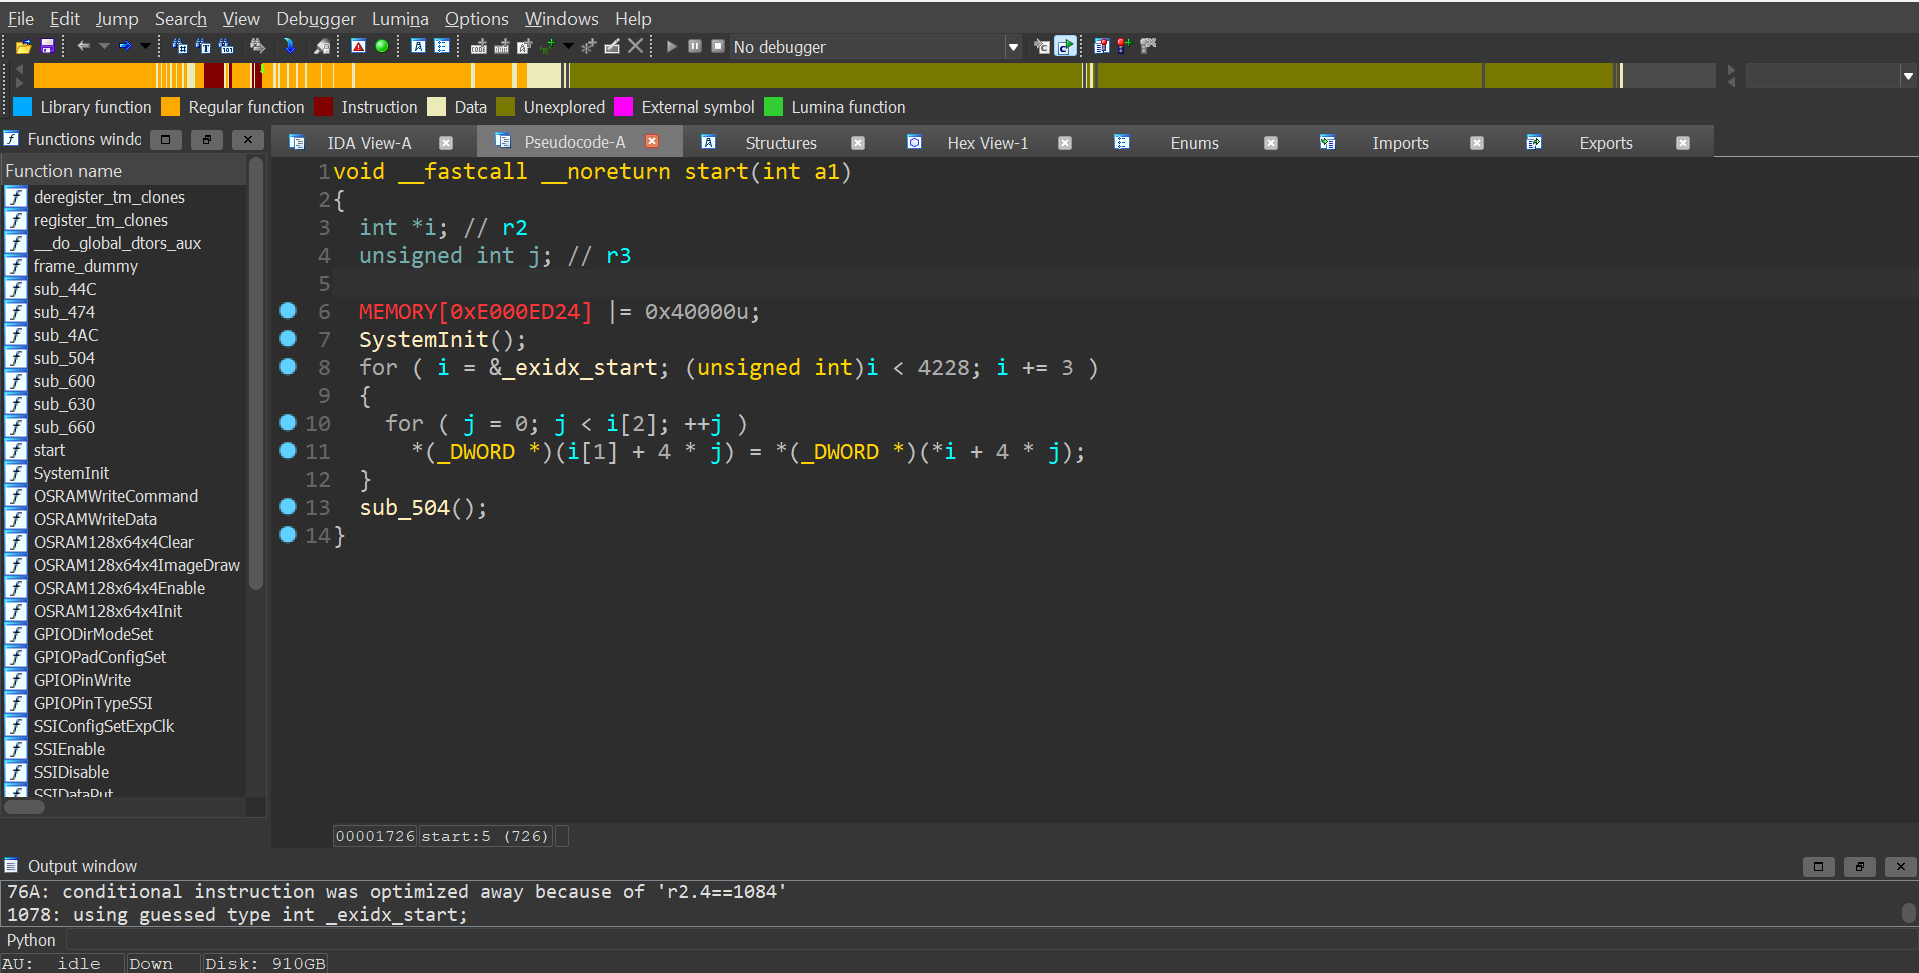Close the Enums tab
This screenshot has height=973, width=1919.
click(x=1271, y=143)
